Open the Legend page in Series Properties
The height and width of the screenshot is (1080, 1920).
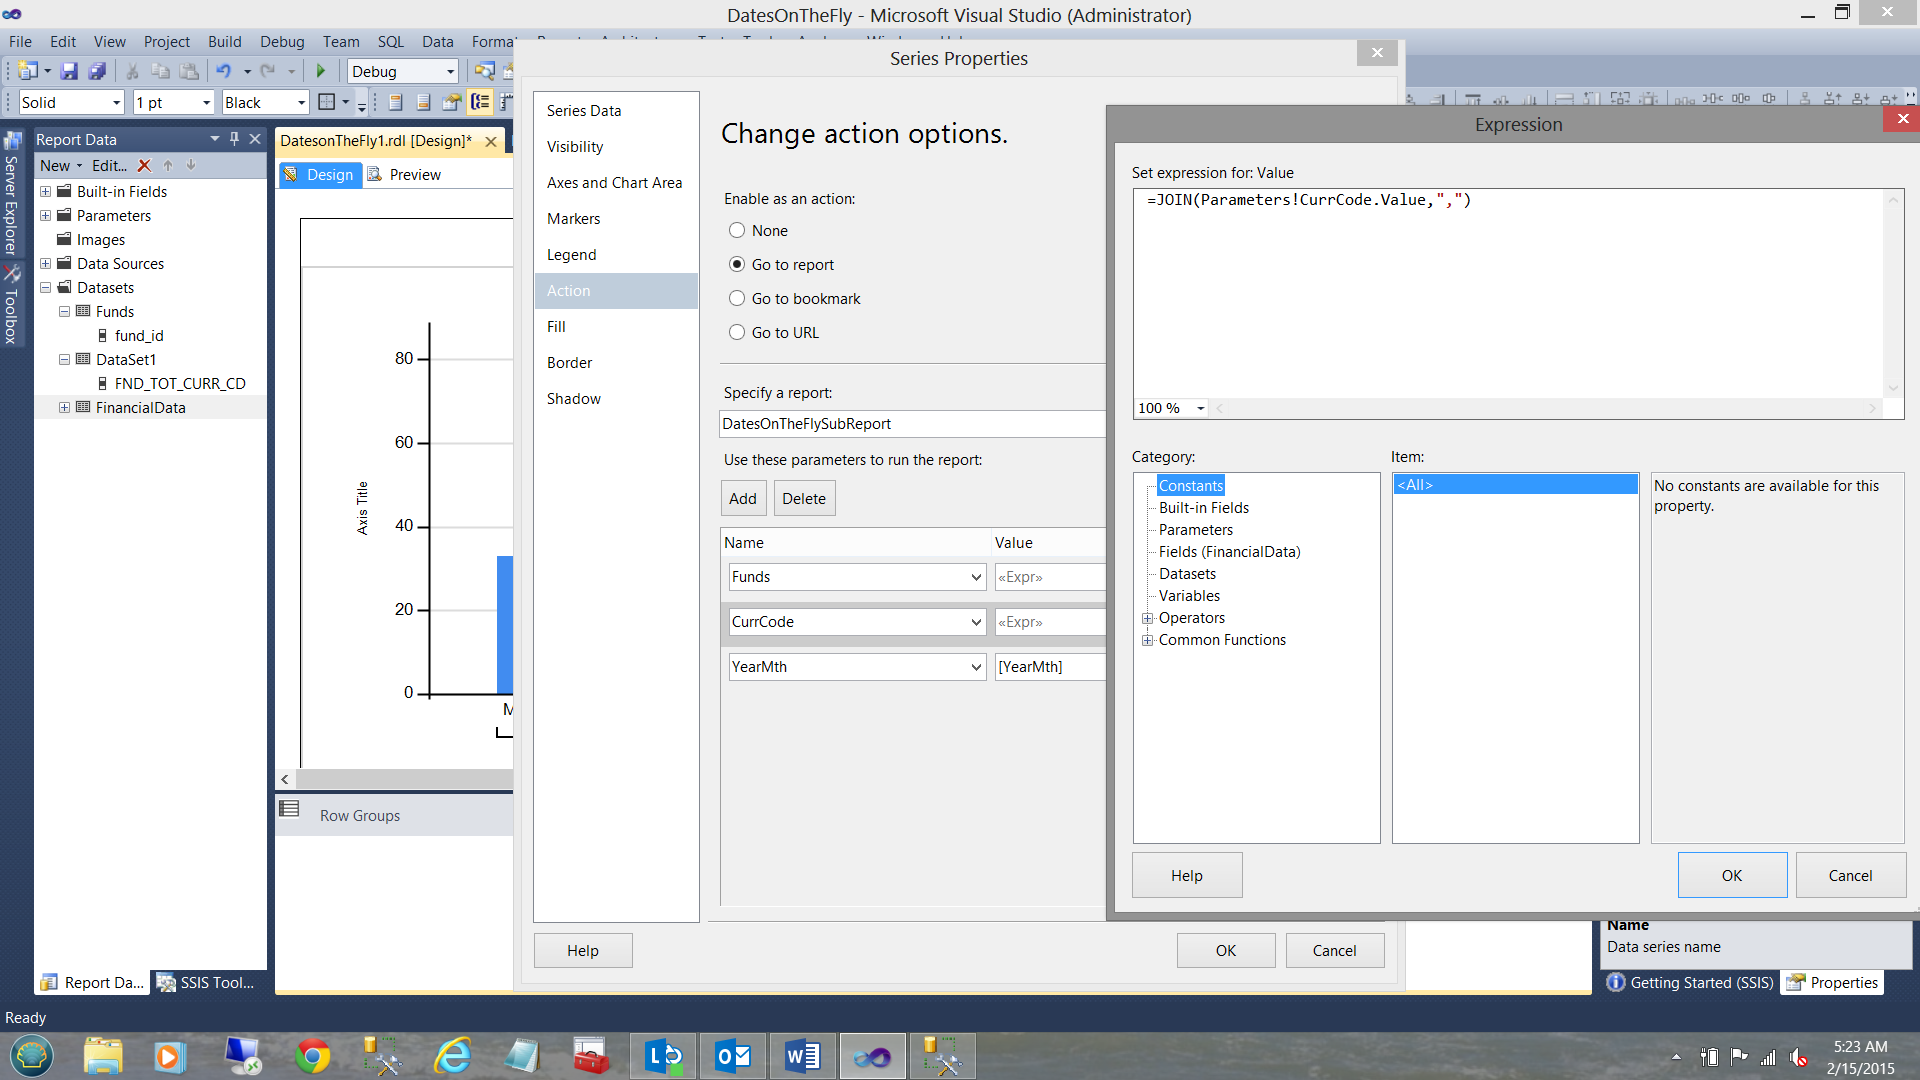coord(572,255)
